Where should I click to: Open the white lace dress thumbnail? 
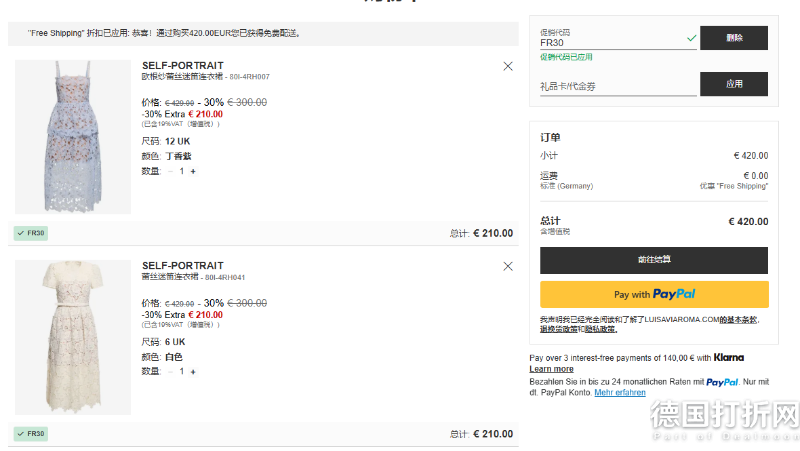click(x=73, y=337)
